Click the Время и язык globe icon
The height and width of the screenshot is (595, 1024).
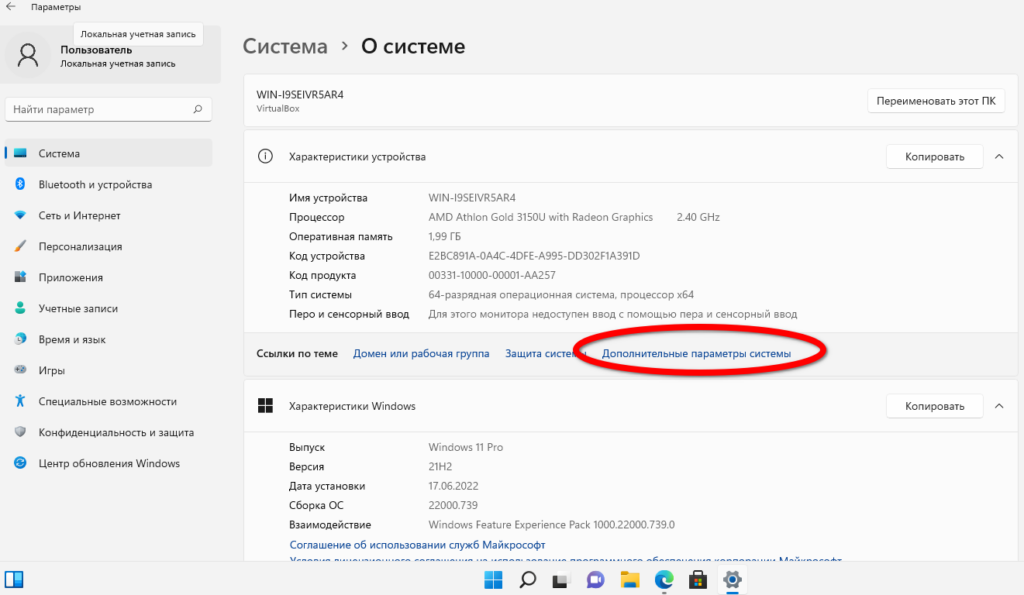click(x=20, y=338)
